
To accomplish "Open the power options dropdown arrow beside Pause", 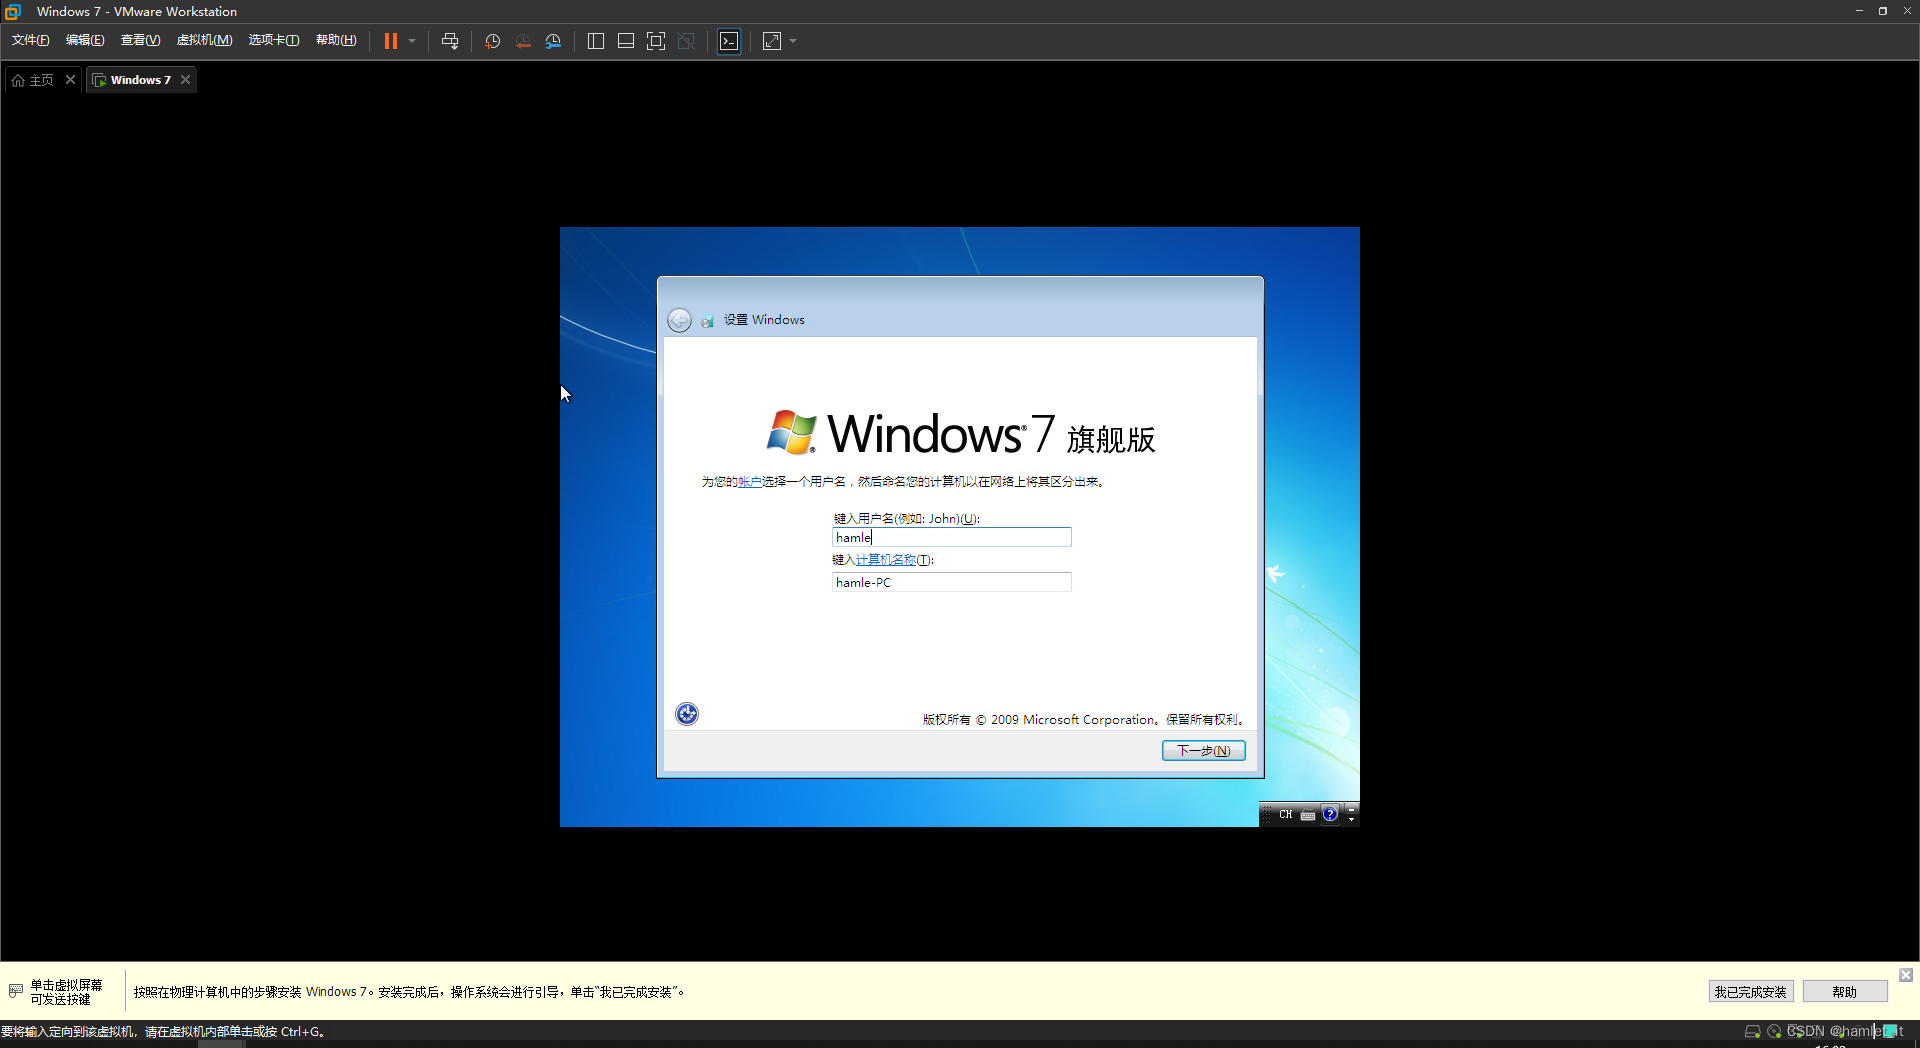I will point(412,41).
